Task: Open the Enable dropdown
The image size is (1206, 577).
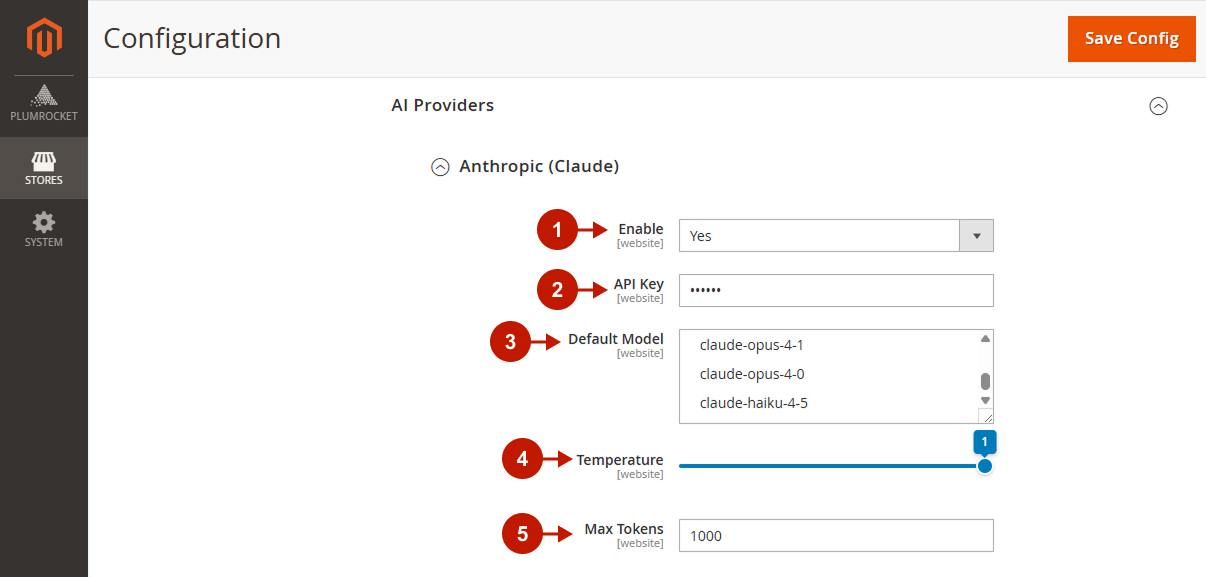Action: pyautogui.click(x=976, y=235)
